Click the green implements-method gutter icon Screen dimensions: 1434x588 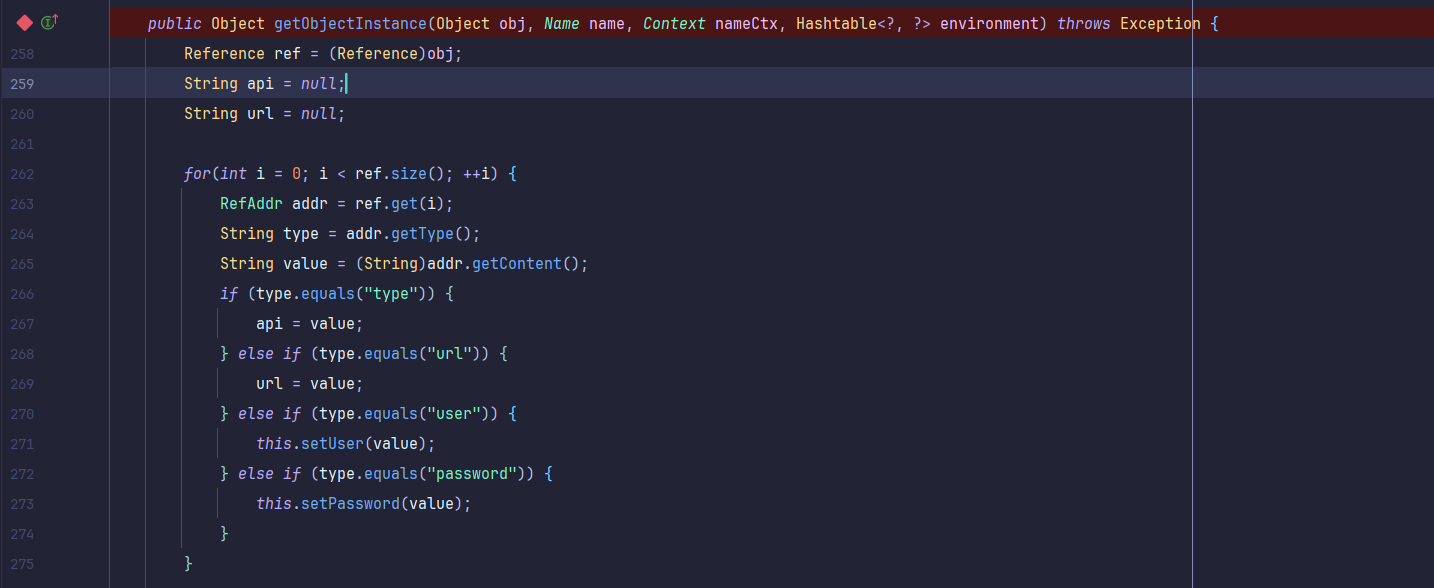(48, 22)
